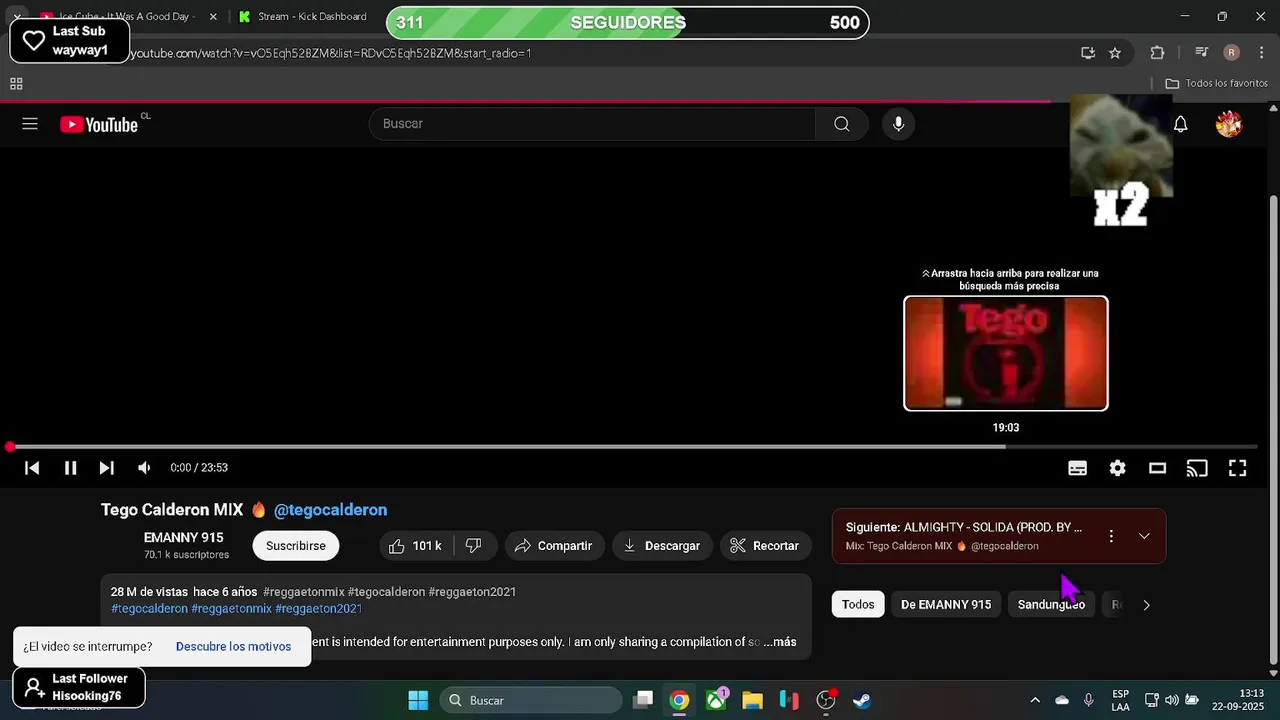This screenshot has width=1280, height=720.
Task: Skip to previous video in player
Action: point(32,468)
